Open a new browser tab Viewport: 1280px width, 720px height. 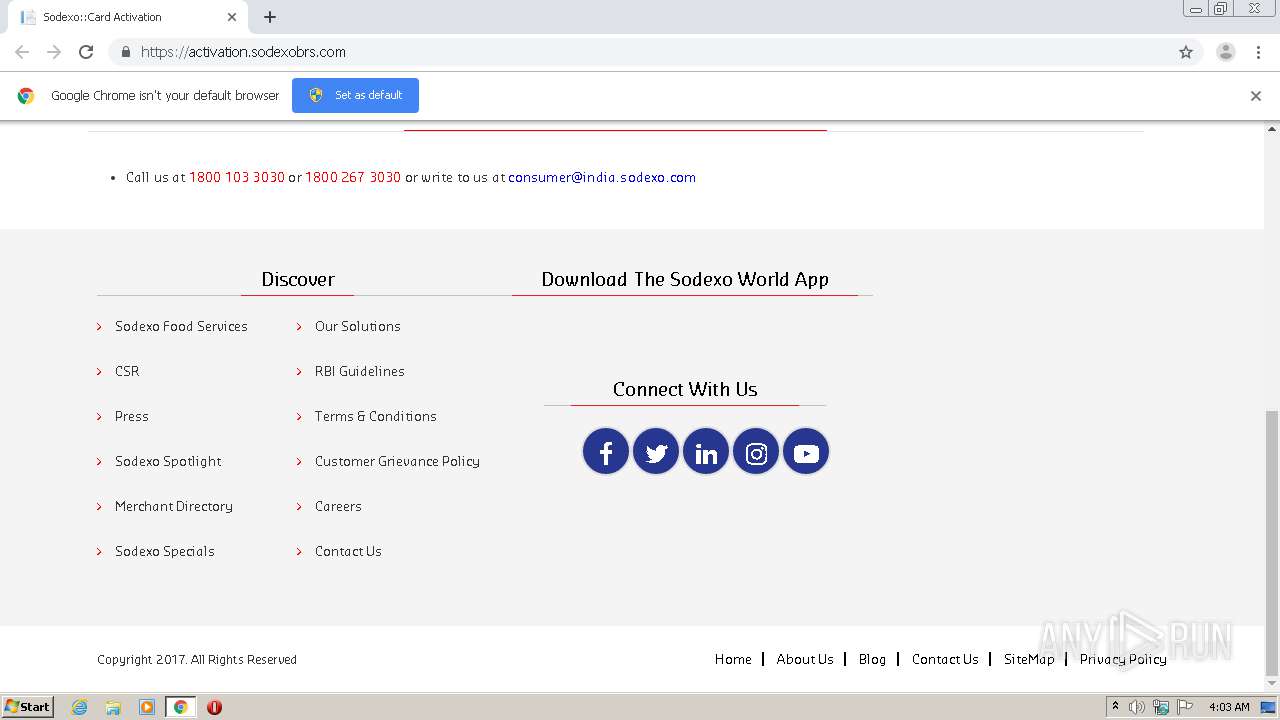pyautogui.click(x=270, y=17)
